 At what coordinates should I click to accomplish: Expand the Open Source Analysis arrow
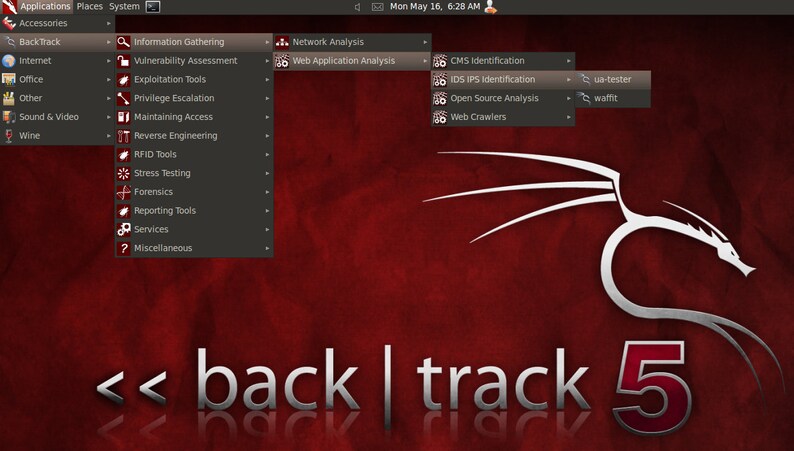569,98
